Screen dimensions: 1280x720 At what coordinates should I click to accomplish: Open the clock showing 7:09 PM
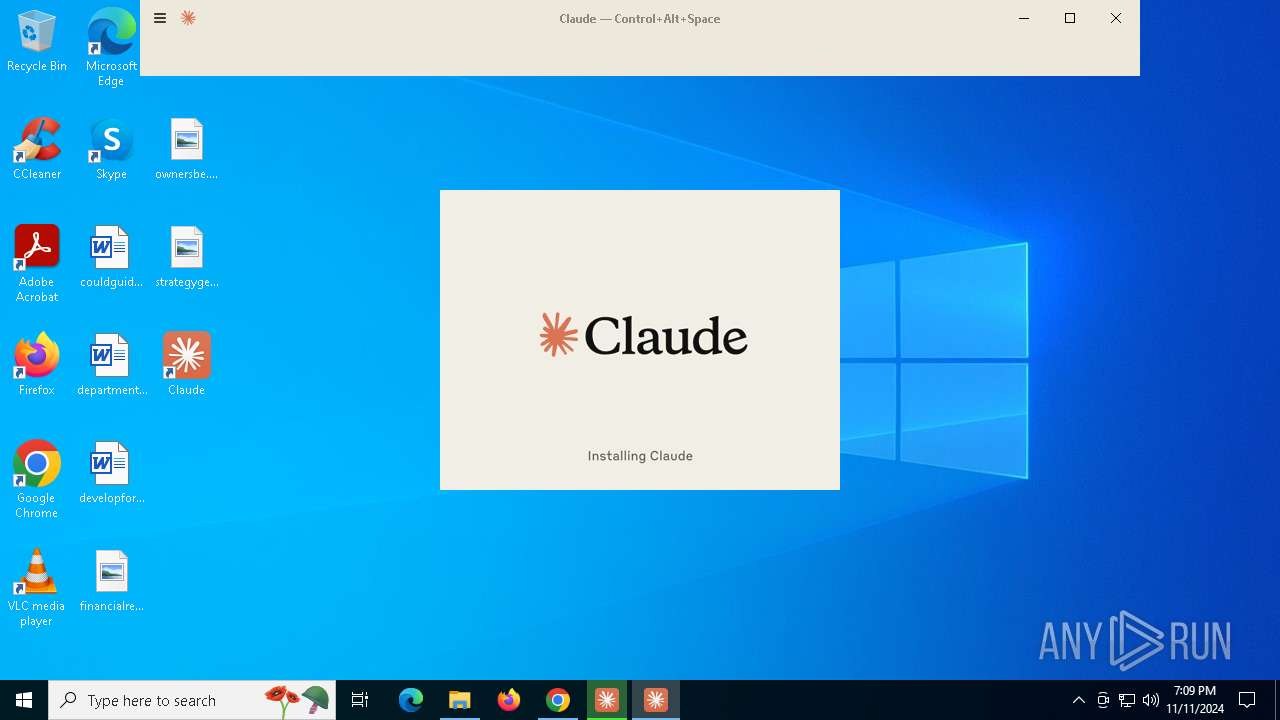click(x=1195, y=700)
